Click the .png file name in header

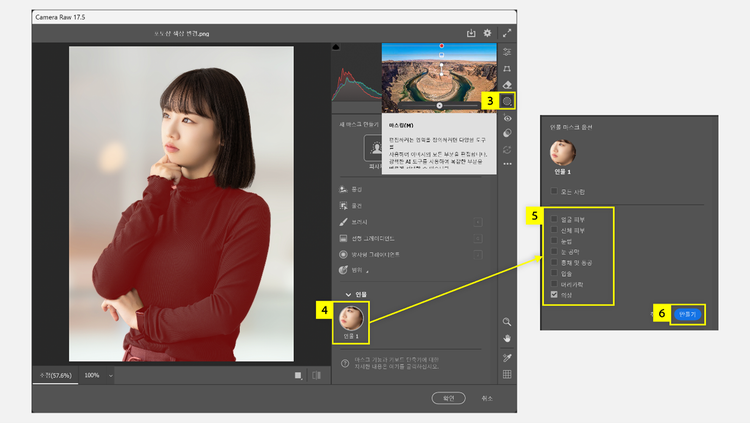tap(181, 33)
